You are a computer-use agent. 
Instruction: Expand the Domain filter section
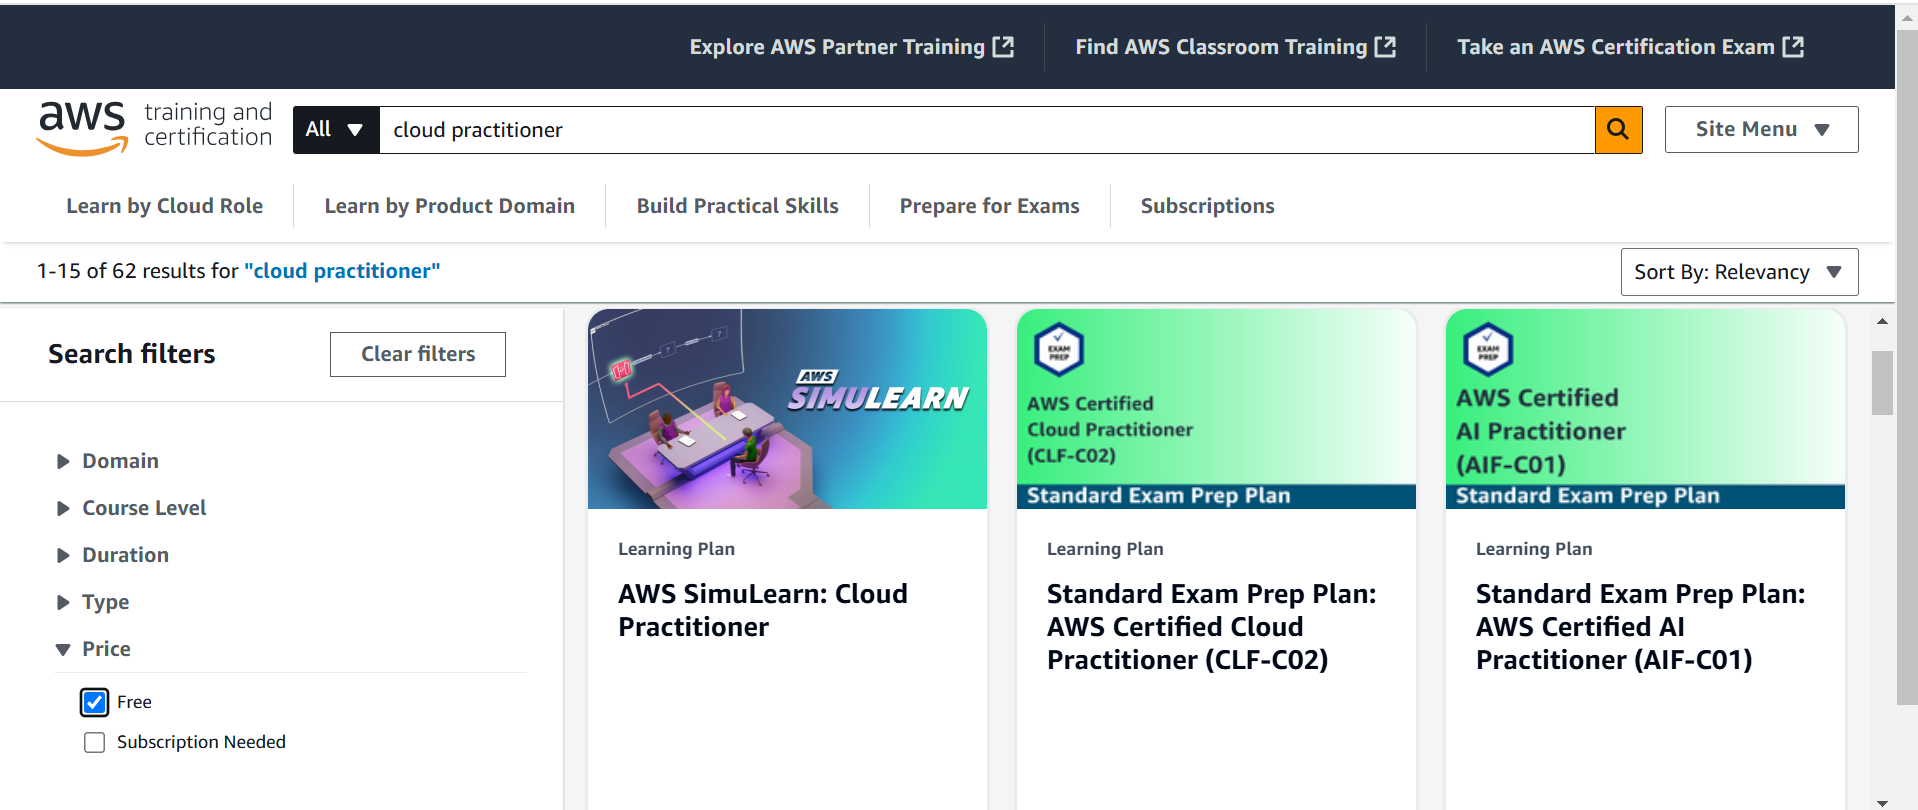(108, 461)
